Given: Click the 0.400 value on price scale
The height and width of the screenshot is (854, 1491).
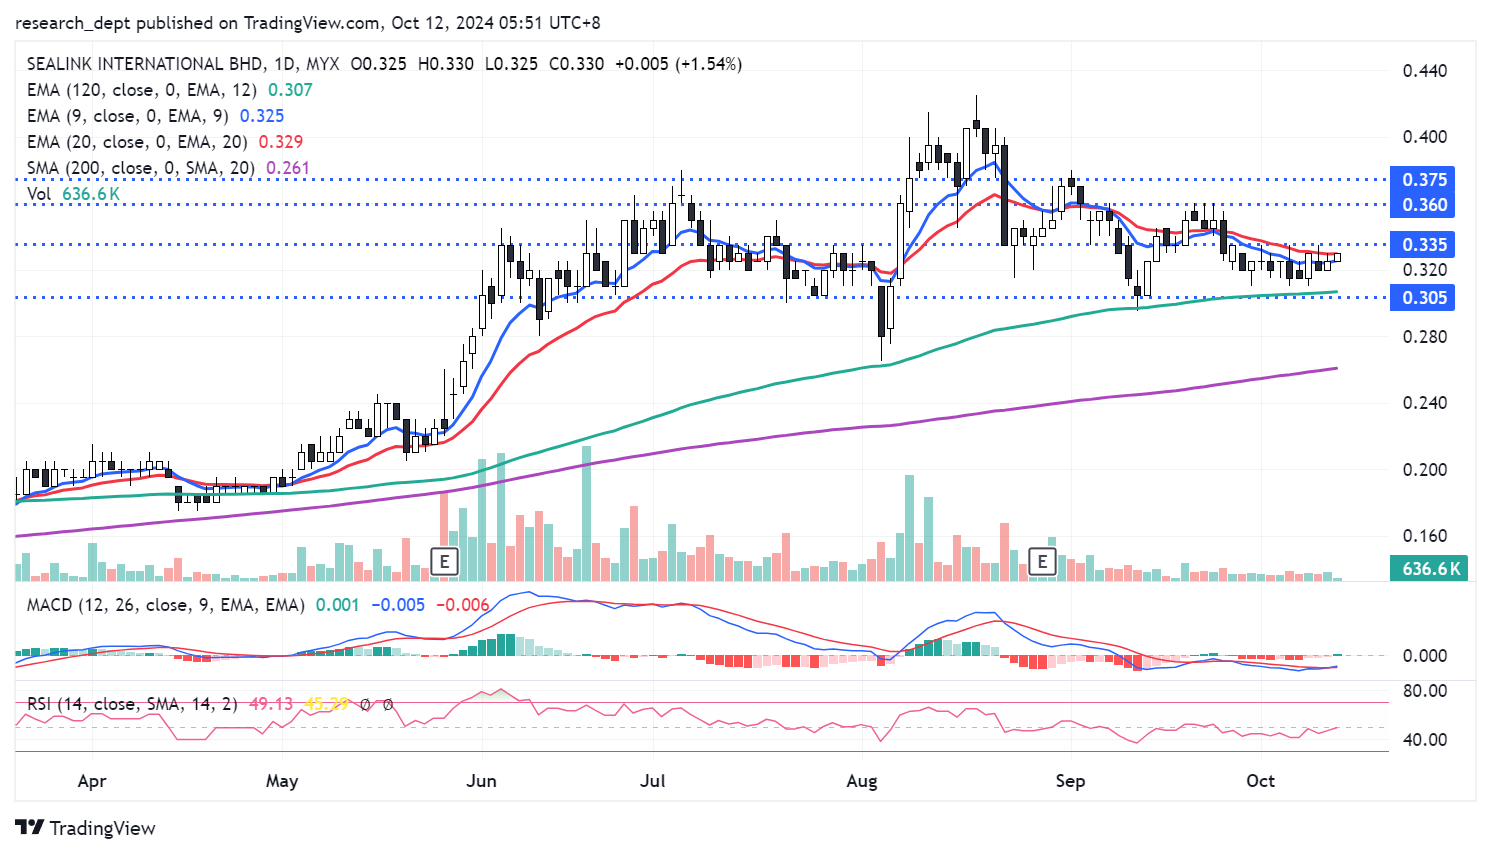Looking at the screenshot, I should click(1424, 137).
